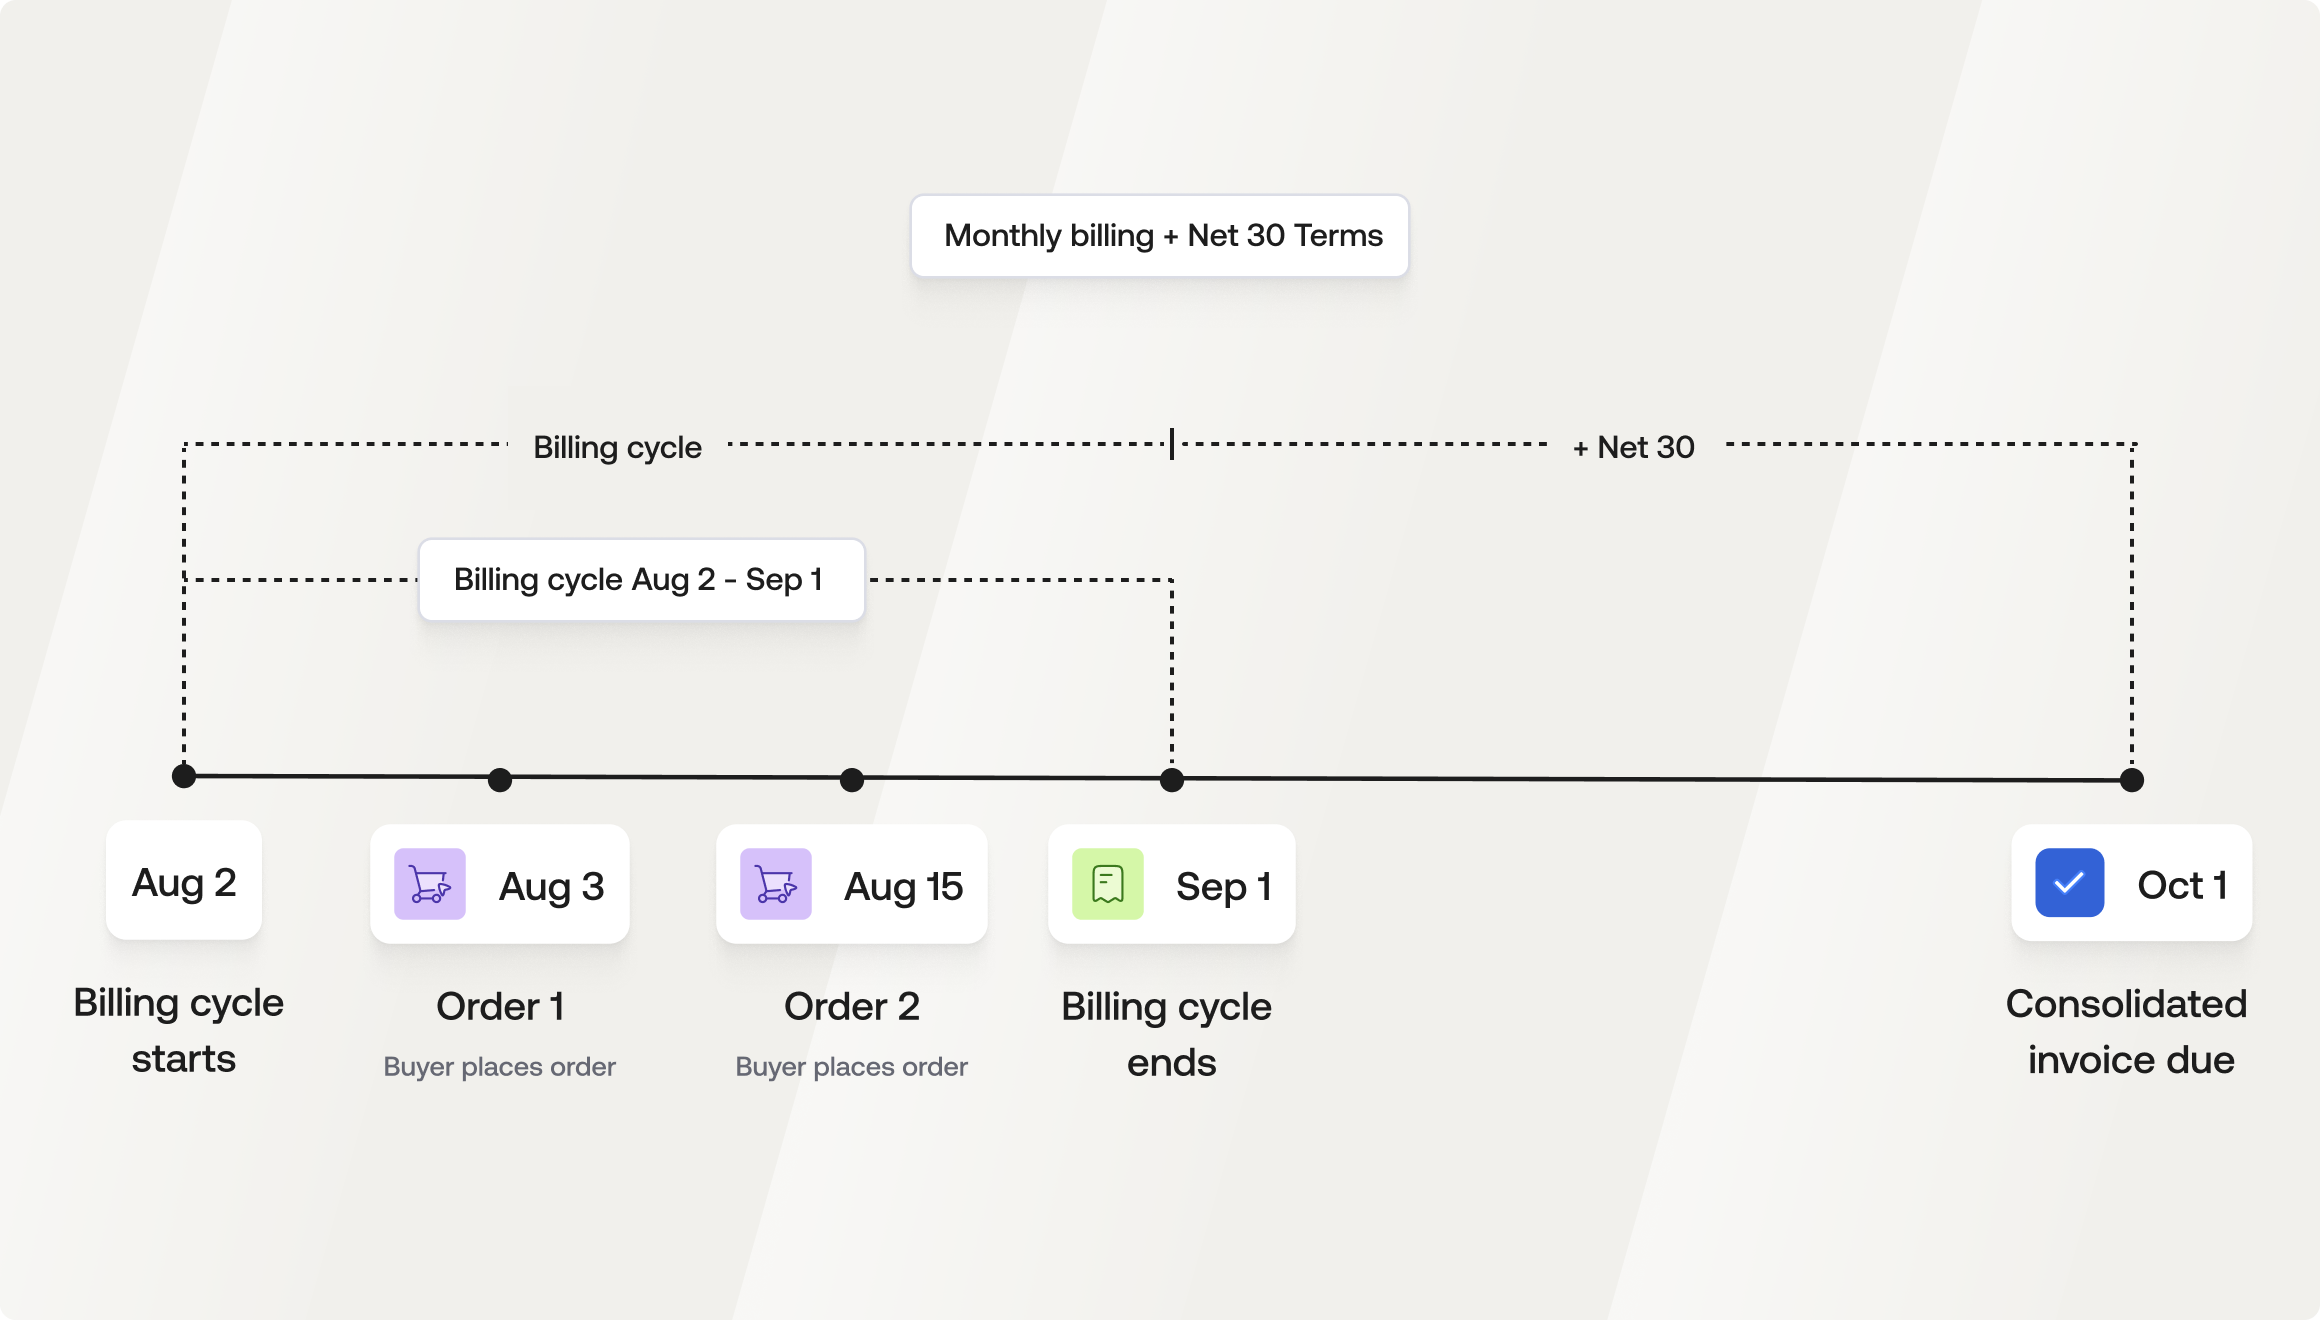The height and width of the screenshot is (1320, 2320).
Task: Click the green receipt icon beside Sep 1
Action: point(1108,884)
